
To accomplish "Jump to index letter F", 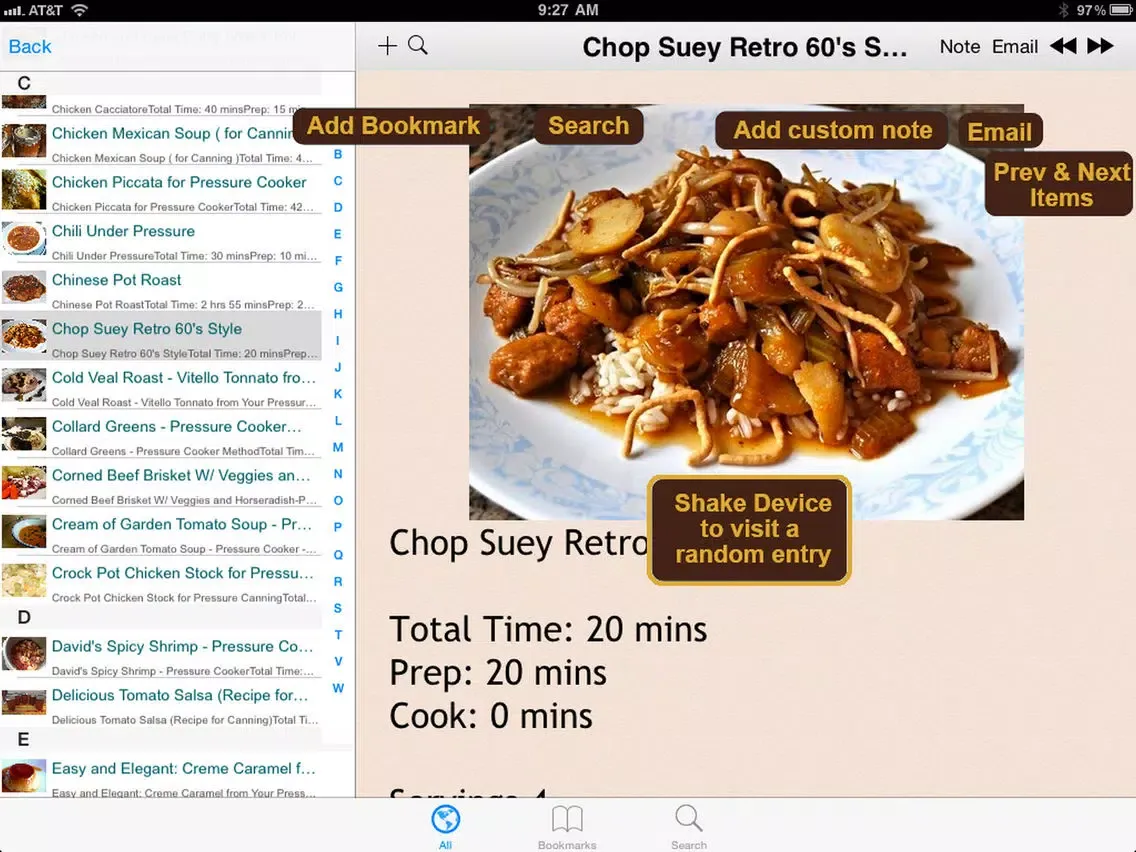I will 338,261.
